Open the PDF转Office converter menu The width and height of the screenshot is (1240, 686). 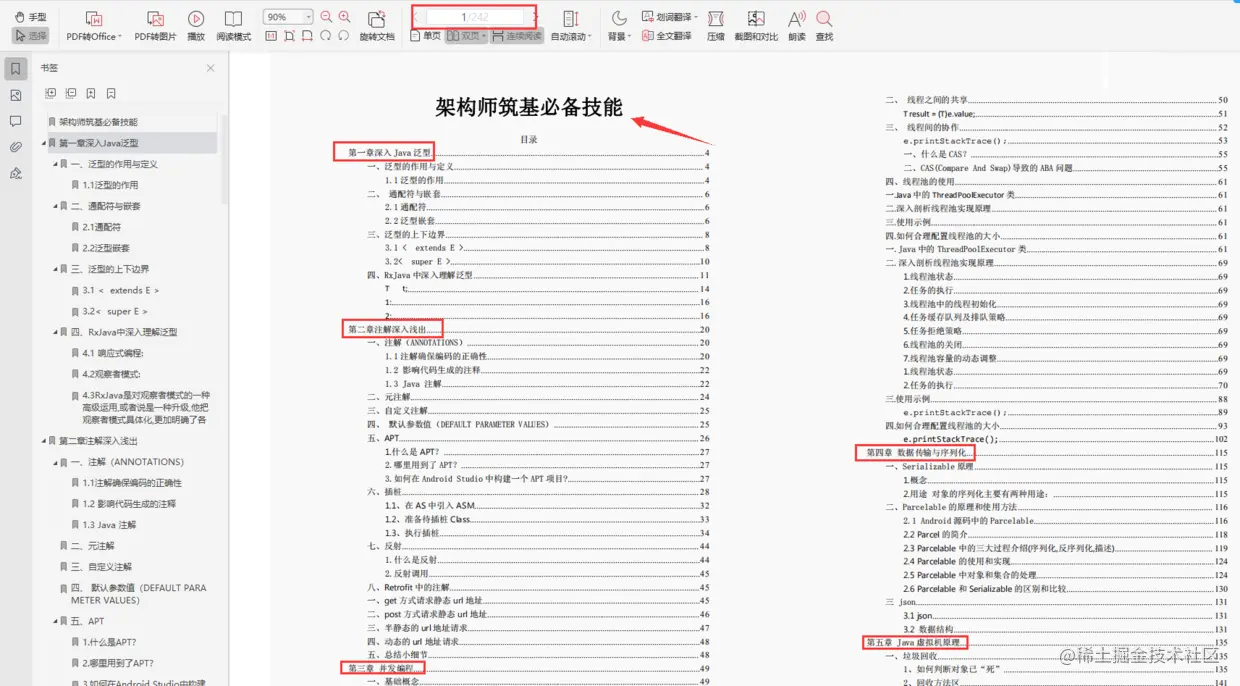93,26
